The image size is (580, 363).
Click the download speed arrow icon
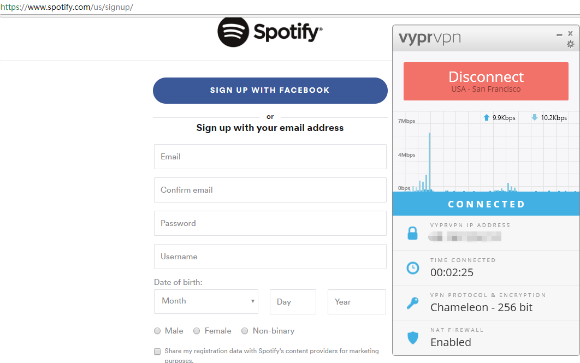pos(535,118)
